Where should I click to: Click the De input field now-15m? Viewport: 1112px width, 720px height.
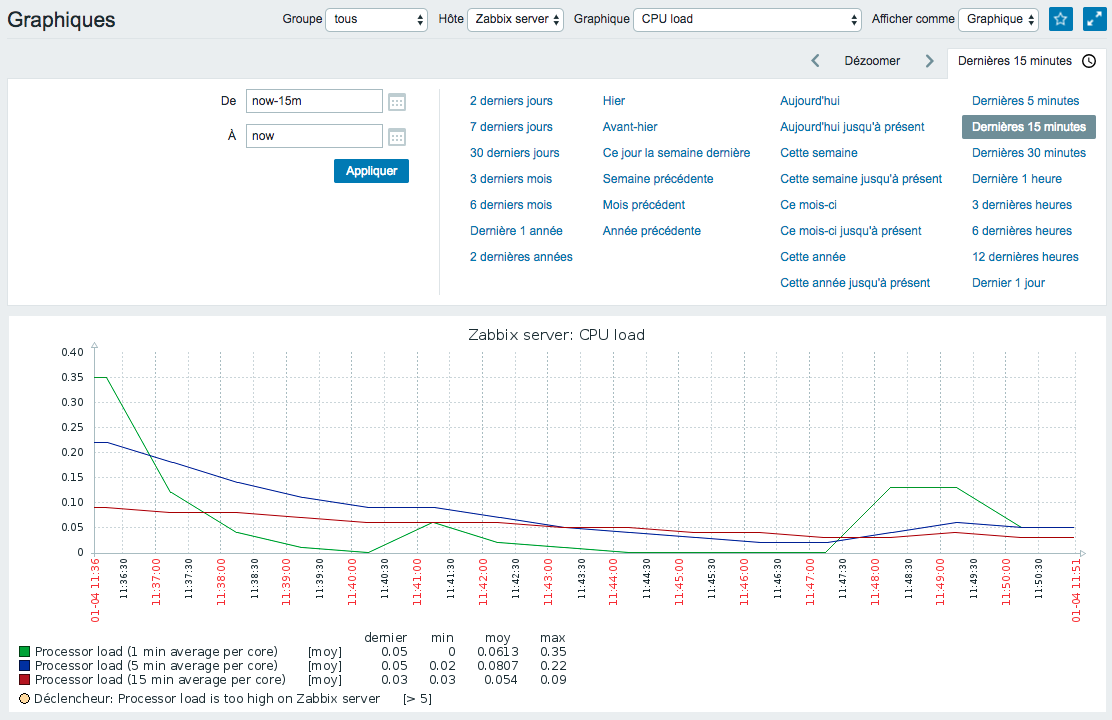(314, 101)
